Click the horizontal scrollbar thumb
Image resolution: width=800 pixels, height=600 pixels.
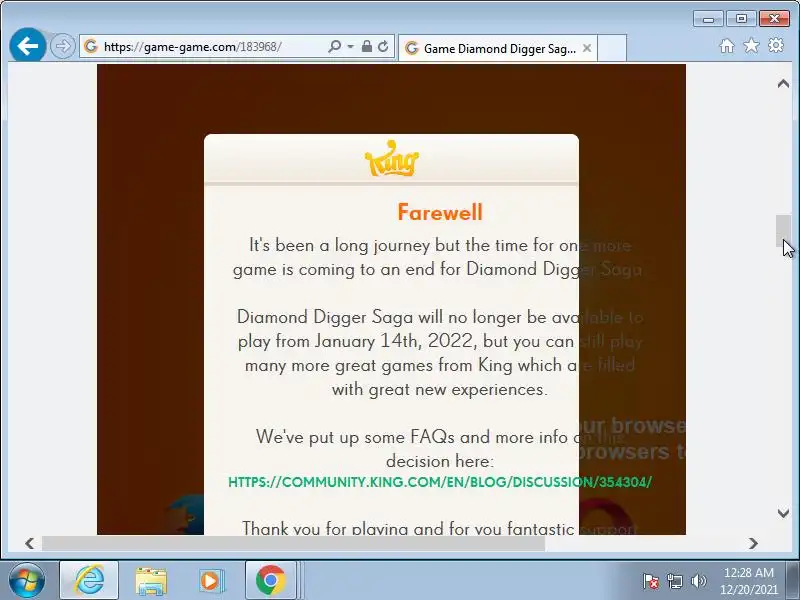(293, 543)
